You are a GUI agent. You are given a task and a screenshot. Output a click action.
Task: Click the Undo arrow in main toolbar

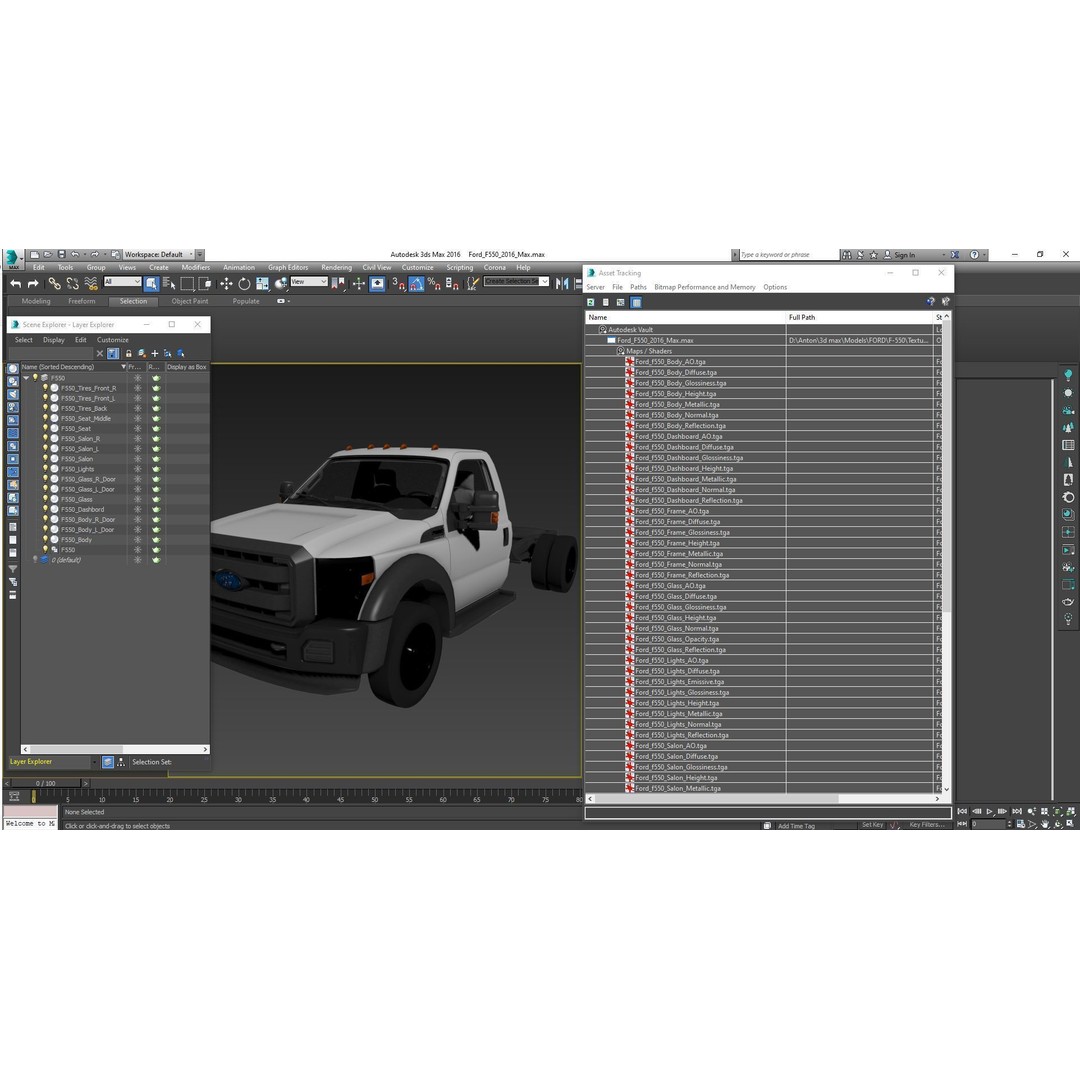pos(15,284)
